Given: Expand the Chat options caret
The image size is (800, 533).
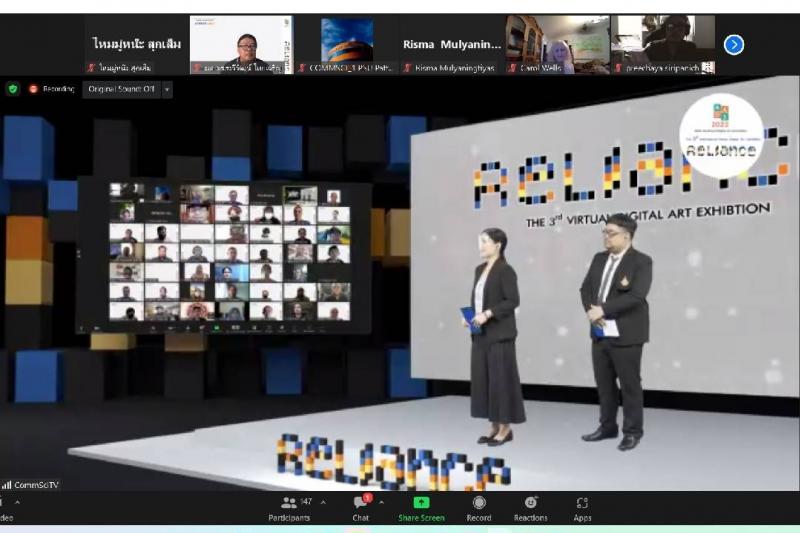Looking at the screenshot, I should [381, 503].
